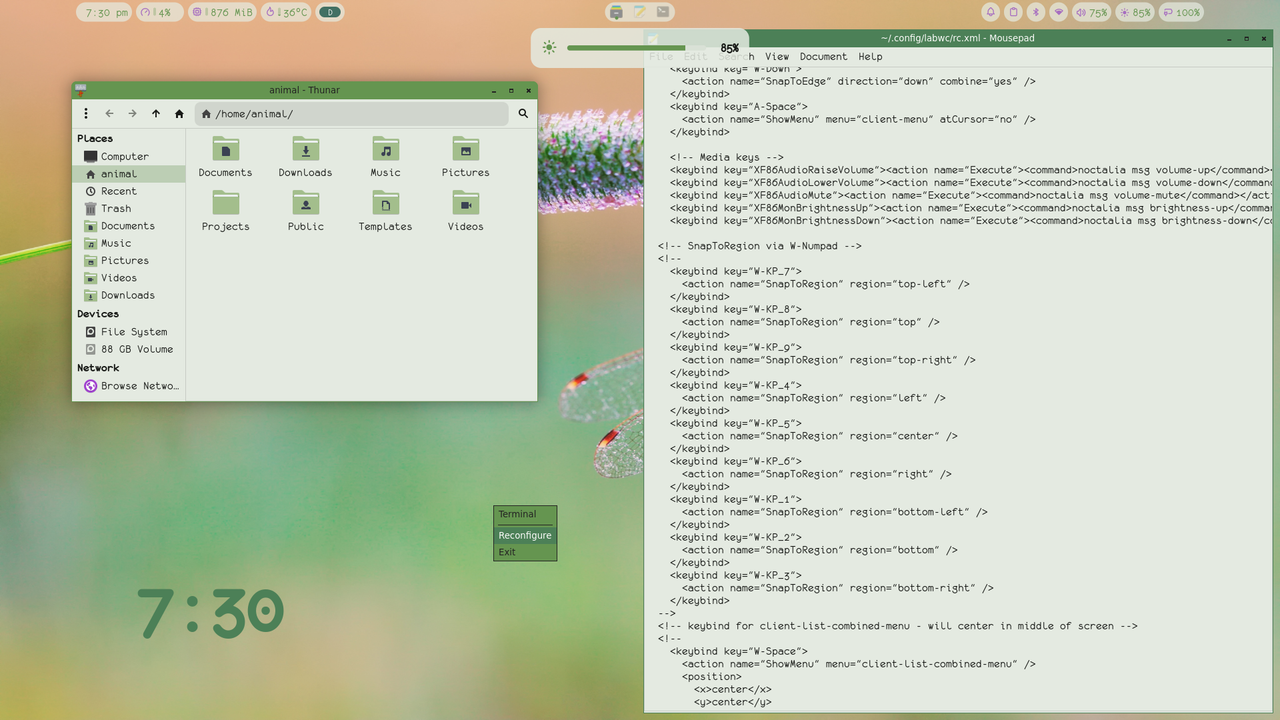Viewport: 1280px width, 720px height.
Task: Click the file manager icon in top bar
Action: coord(616,12)
